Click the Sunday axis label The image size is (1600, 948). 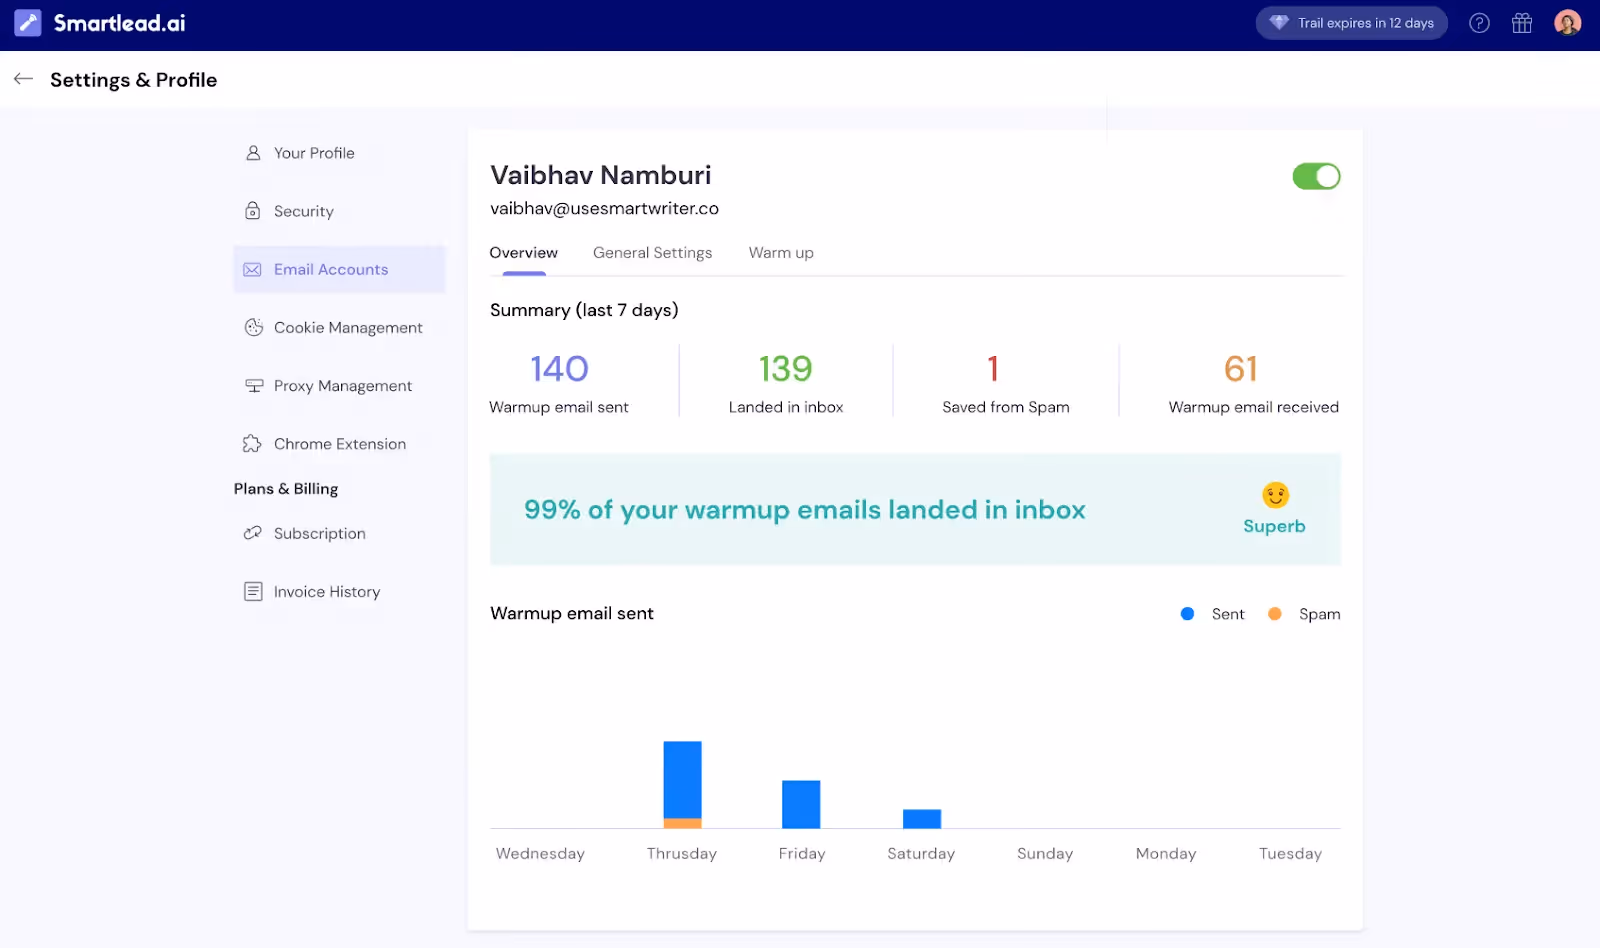point(1045,854)
